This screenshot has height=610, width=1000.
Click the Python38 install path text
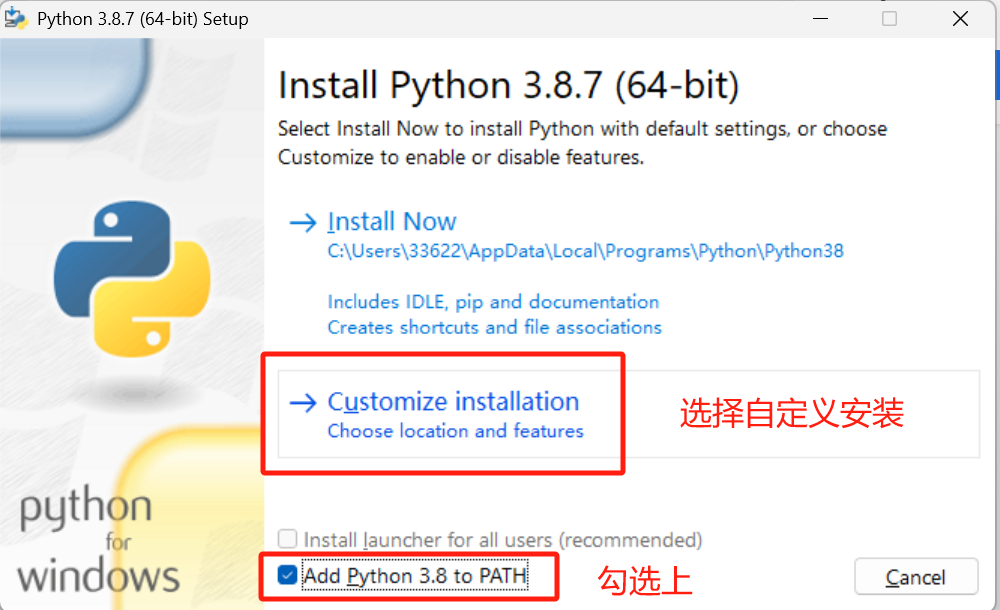585,251
